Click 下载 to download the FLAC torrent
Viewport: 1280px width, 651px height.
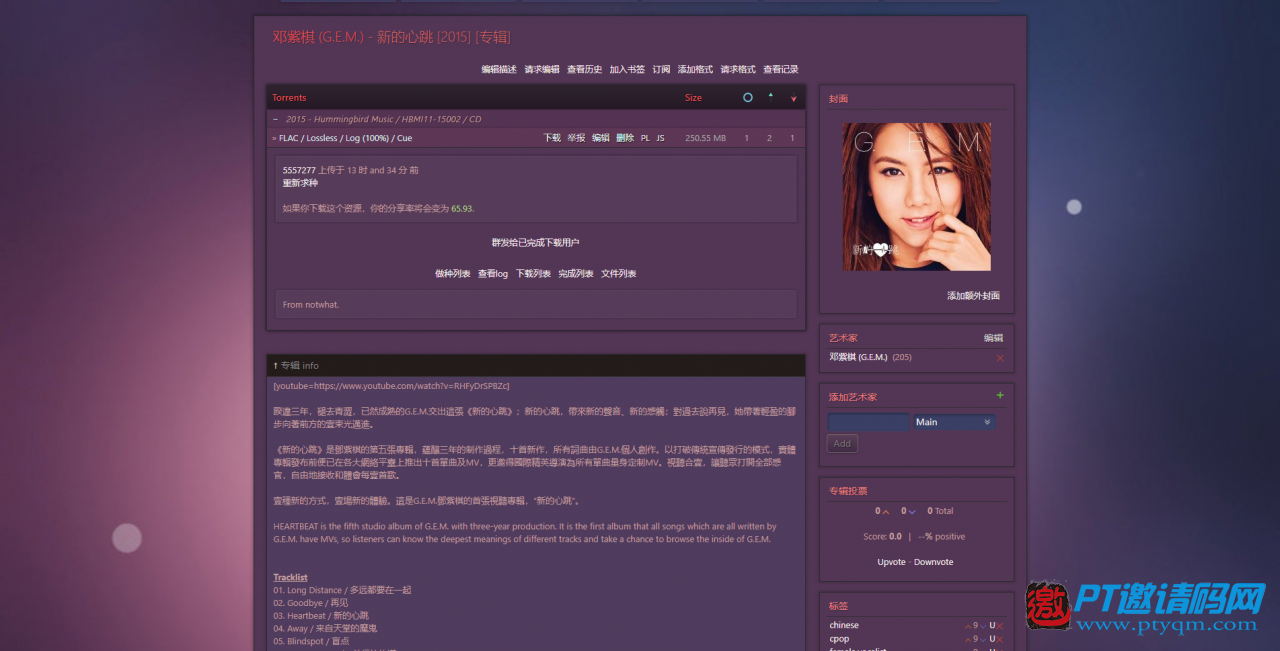552,138
